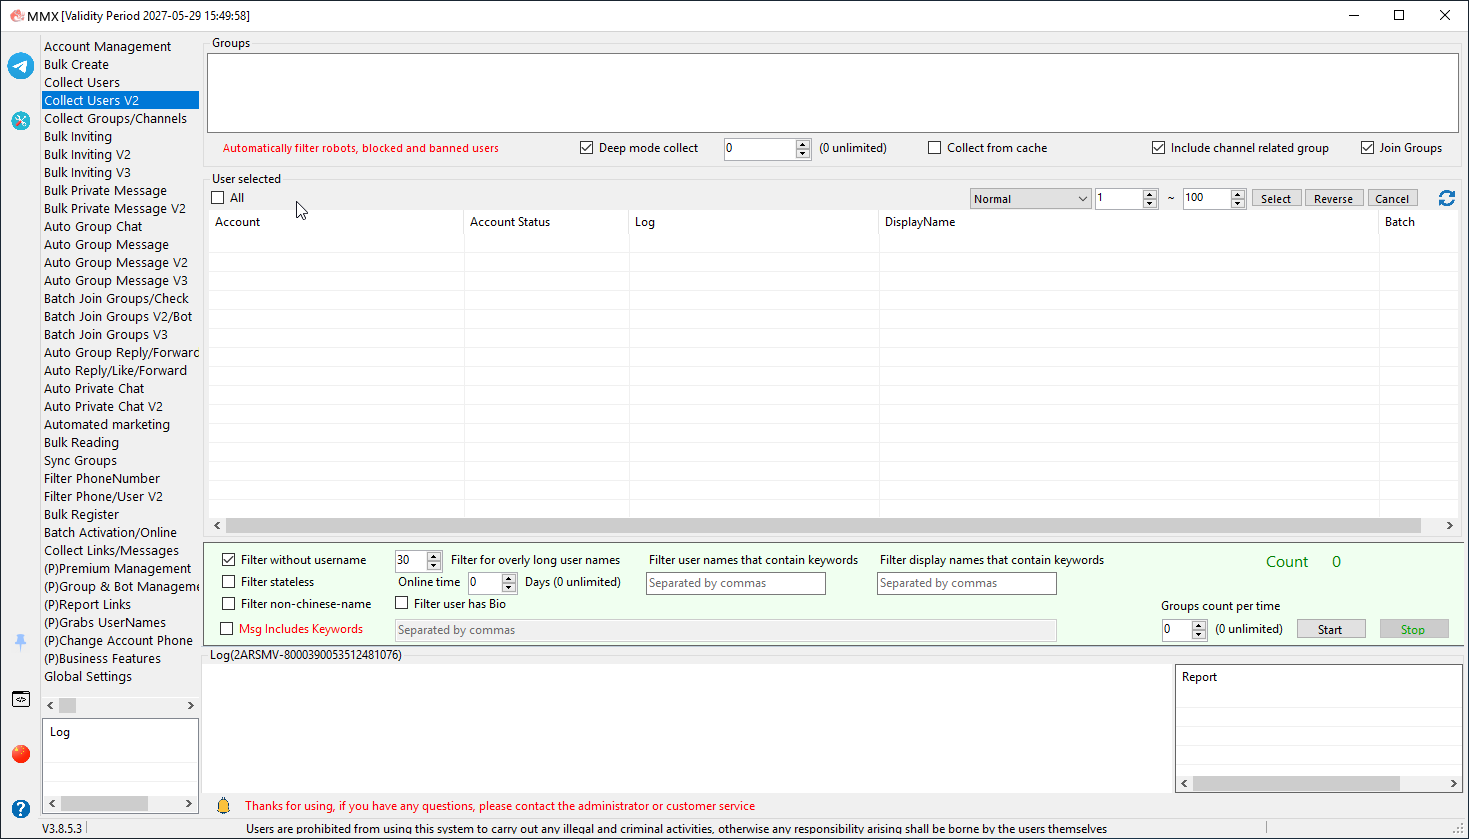Viewport: 1469px width, 839px height.
Task: Check the All checkbox under User selected
Action: (x=217, y=198)
